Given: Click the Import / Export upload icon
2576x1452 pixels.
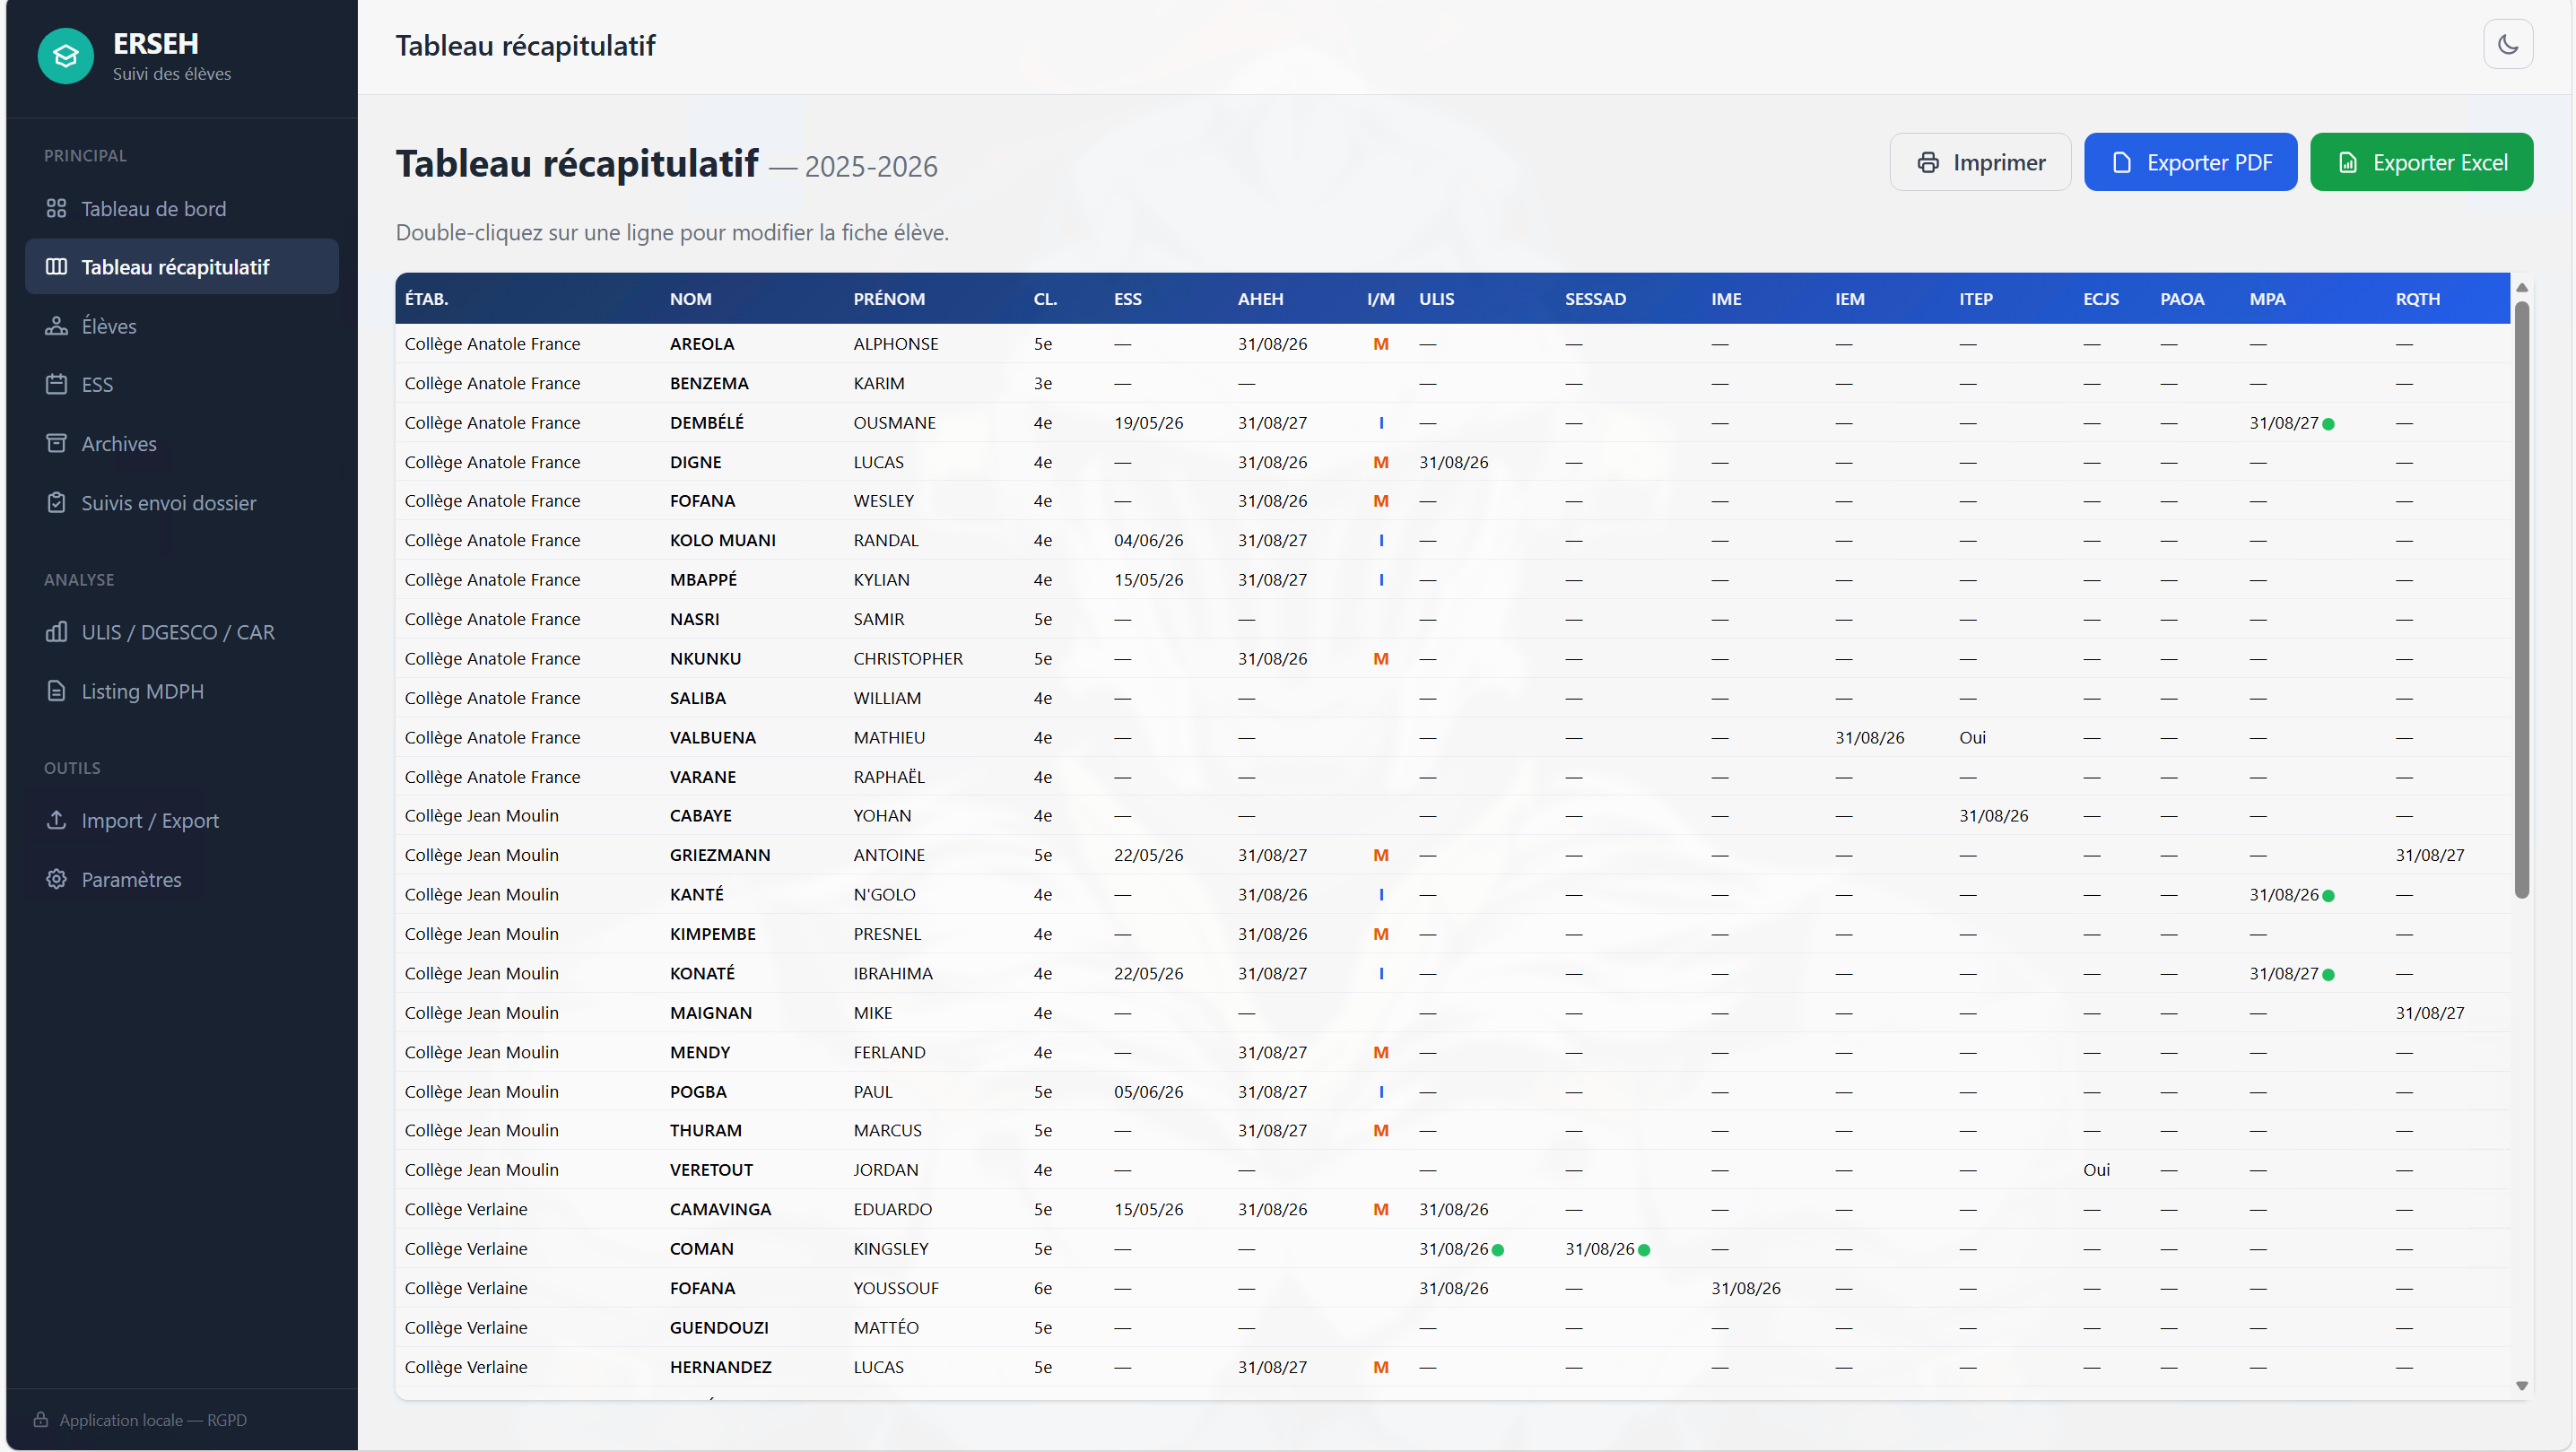Looking at the screenshot, I should coord(56,820).
